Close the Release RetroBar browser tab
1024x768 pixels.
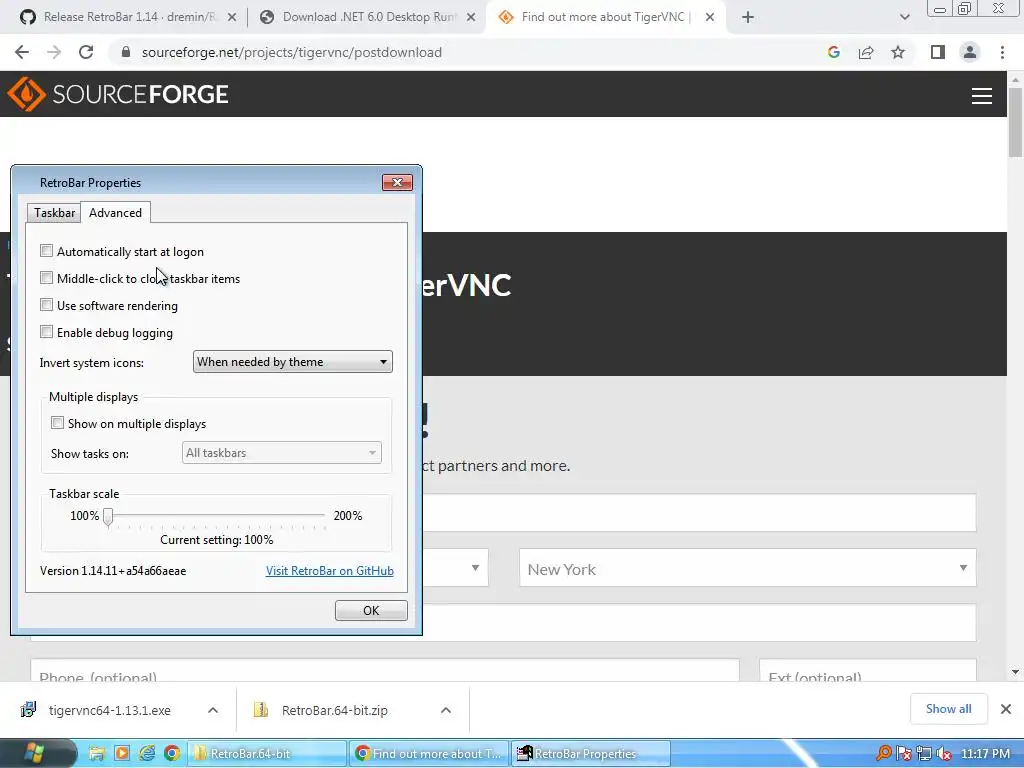pos(232,18)
